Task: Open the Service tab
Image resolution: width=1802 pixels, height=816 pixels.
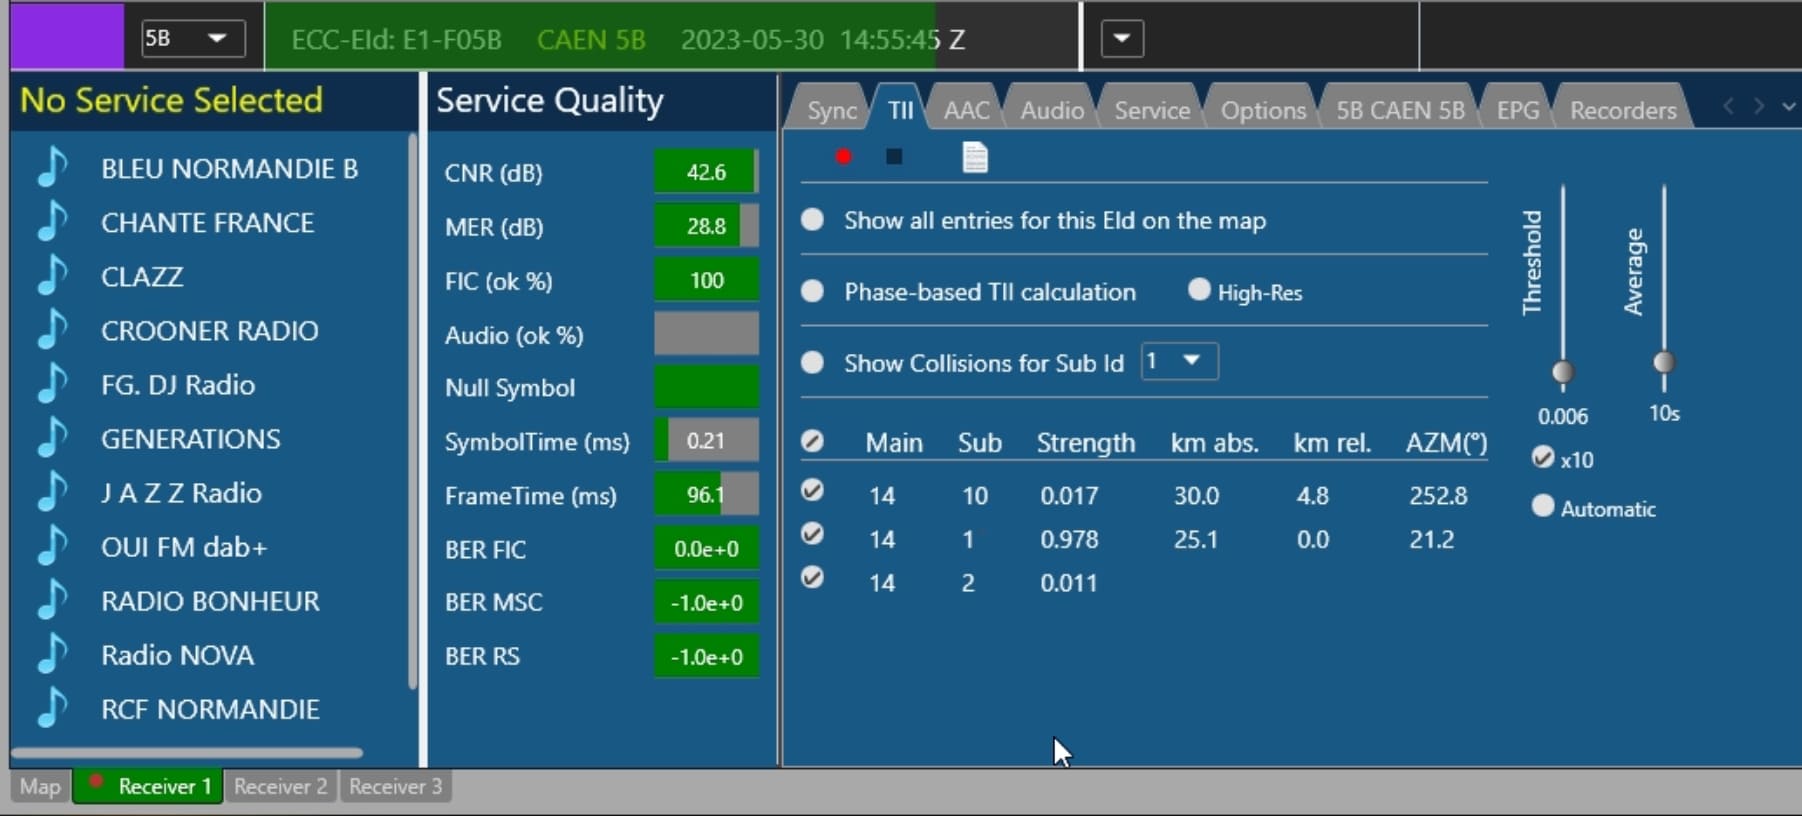Action: (1152, 110)
